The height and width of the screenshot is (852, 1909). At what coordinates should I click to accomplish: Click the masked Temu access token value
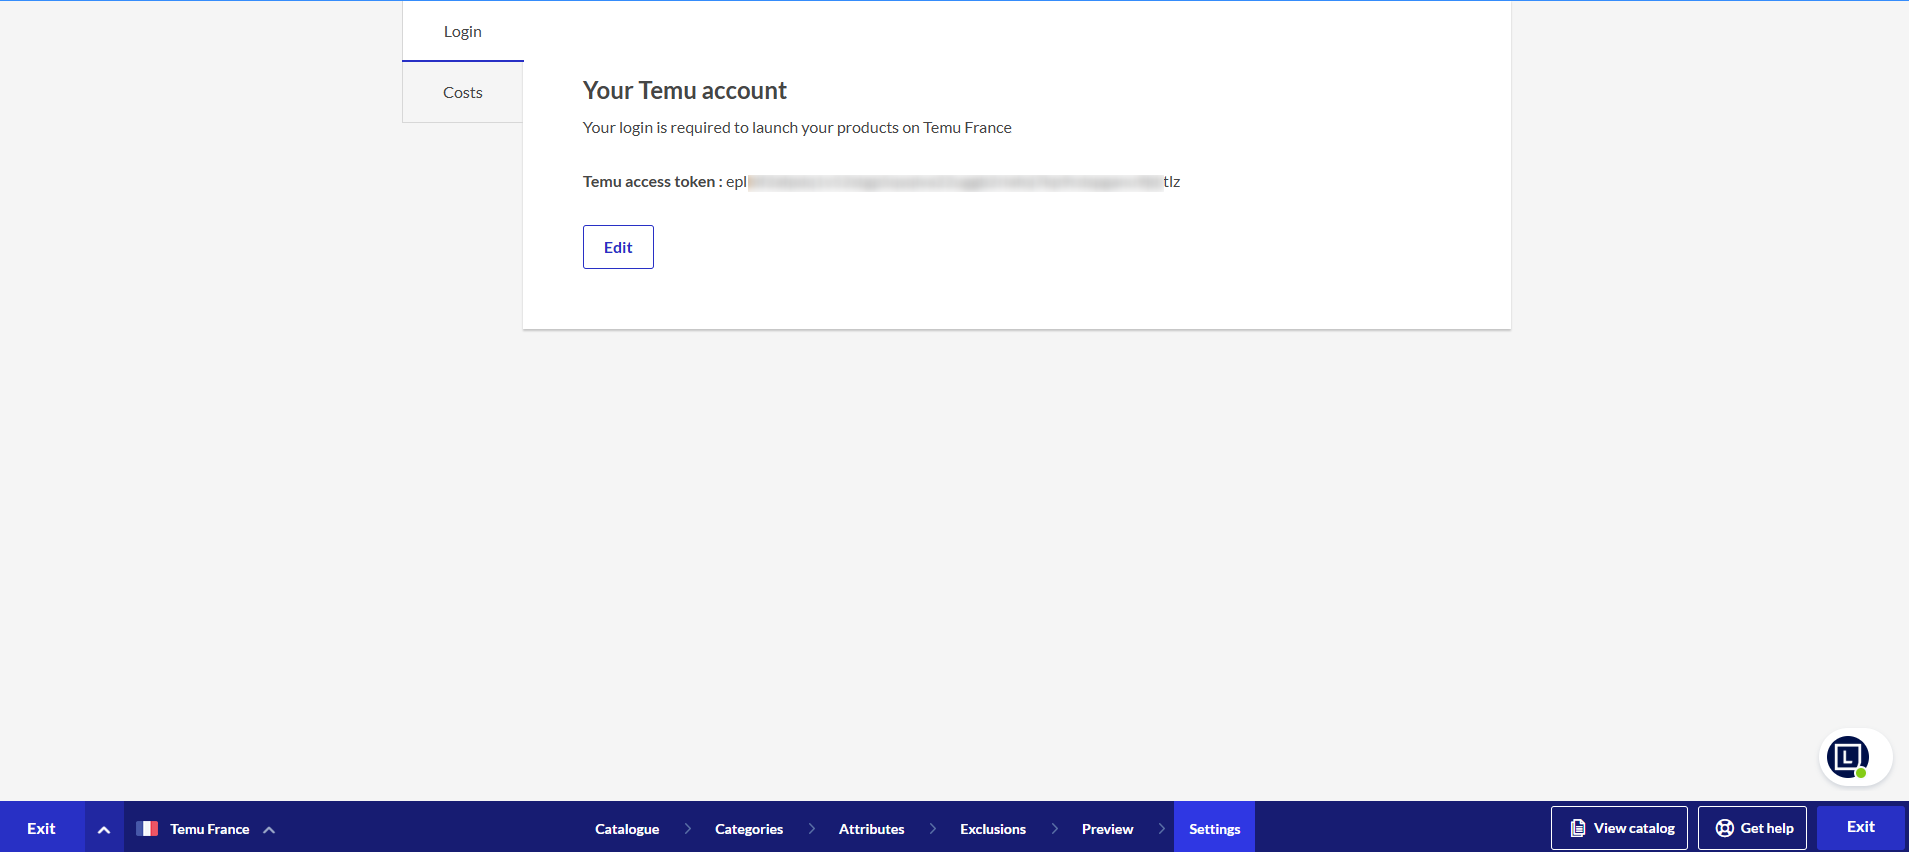pos(953,182)
